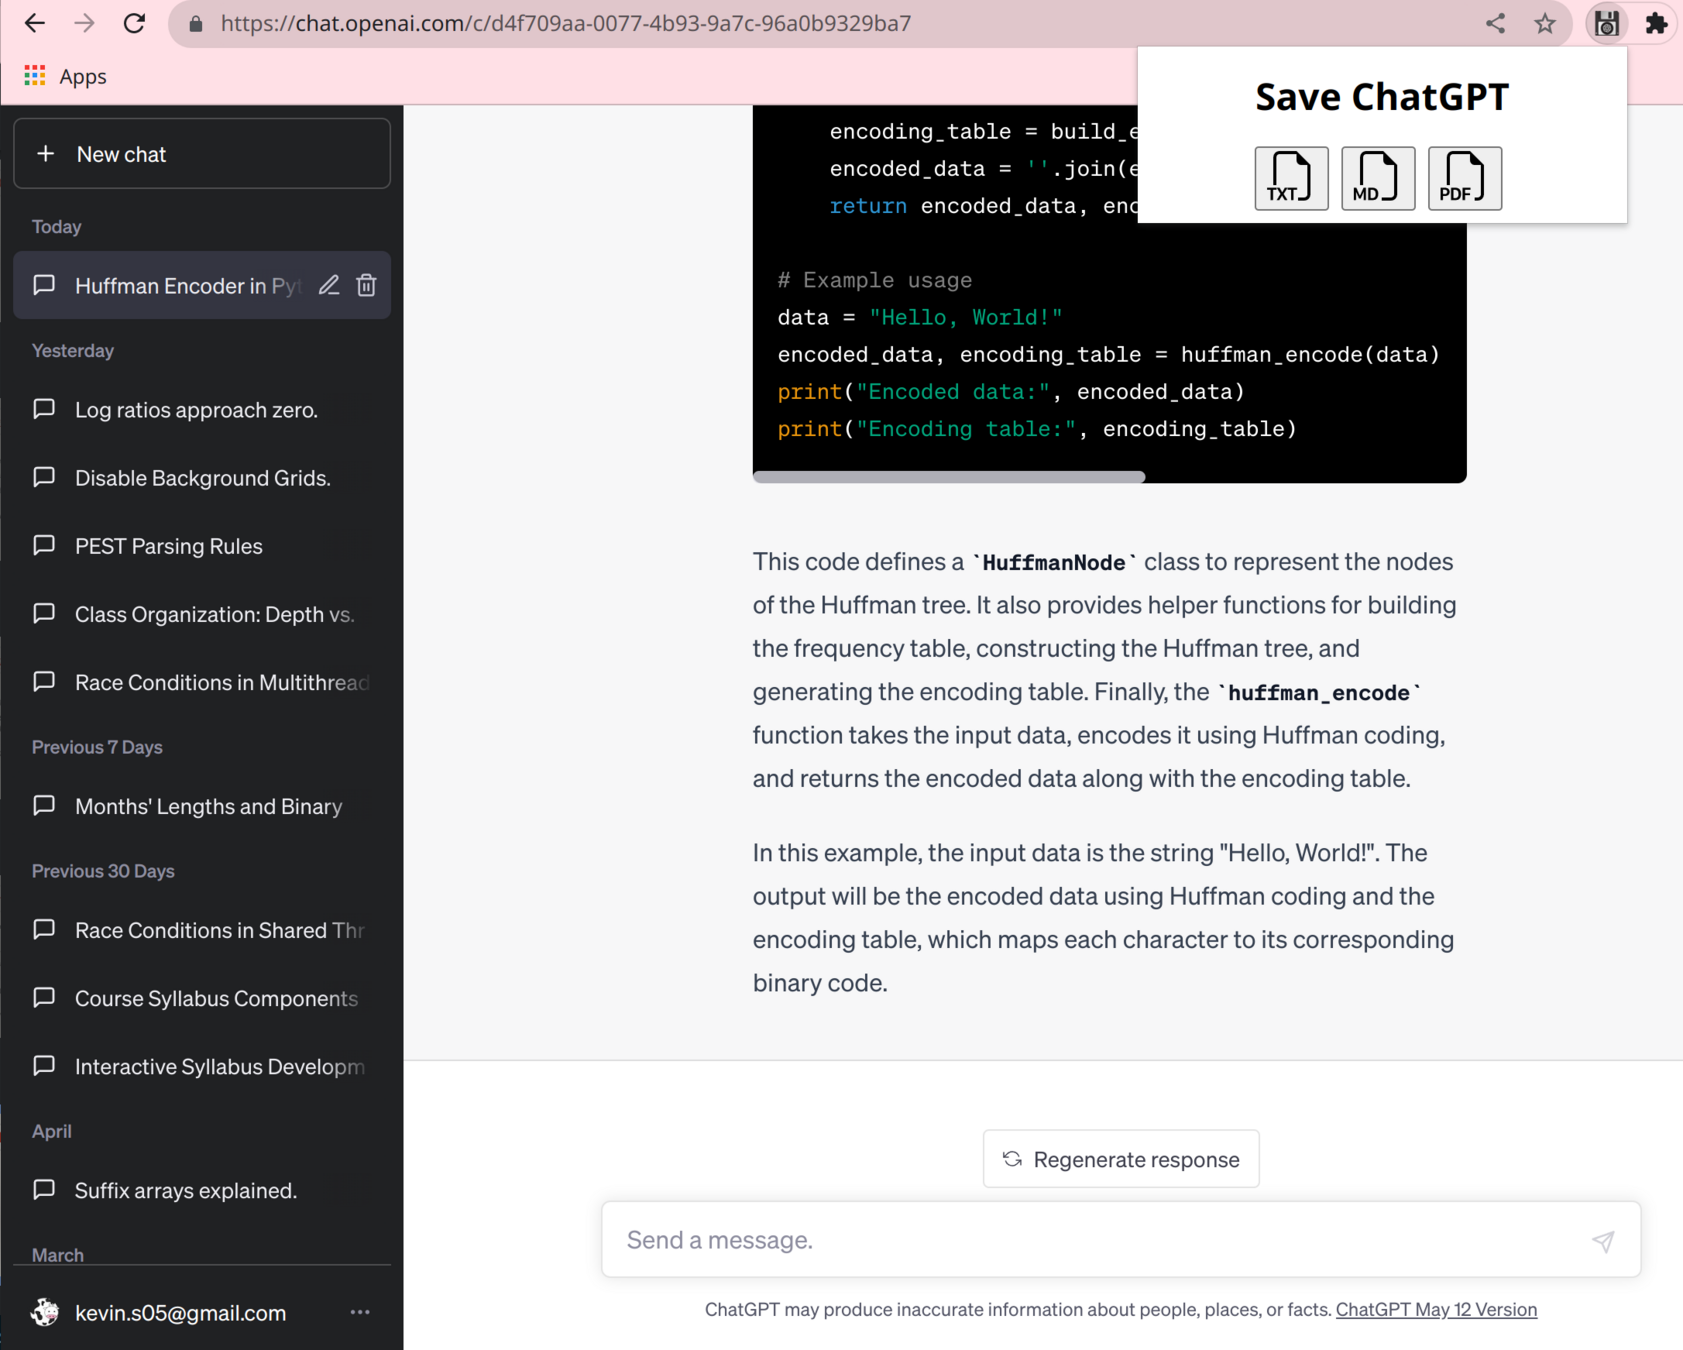Open Interactive Syllabus Developm chat
Image resolution: width=1683 pixels, height=1350 pixels.
202,1065
